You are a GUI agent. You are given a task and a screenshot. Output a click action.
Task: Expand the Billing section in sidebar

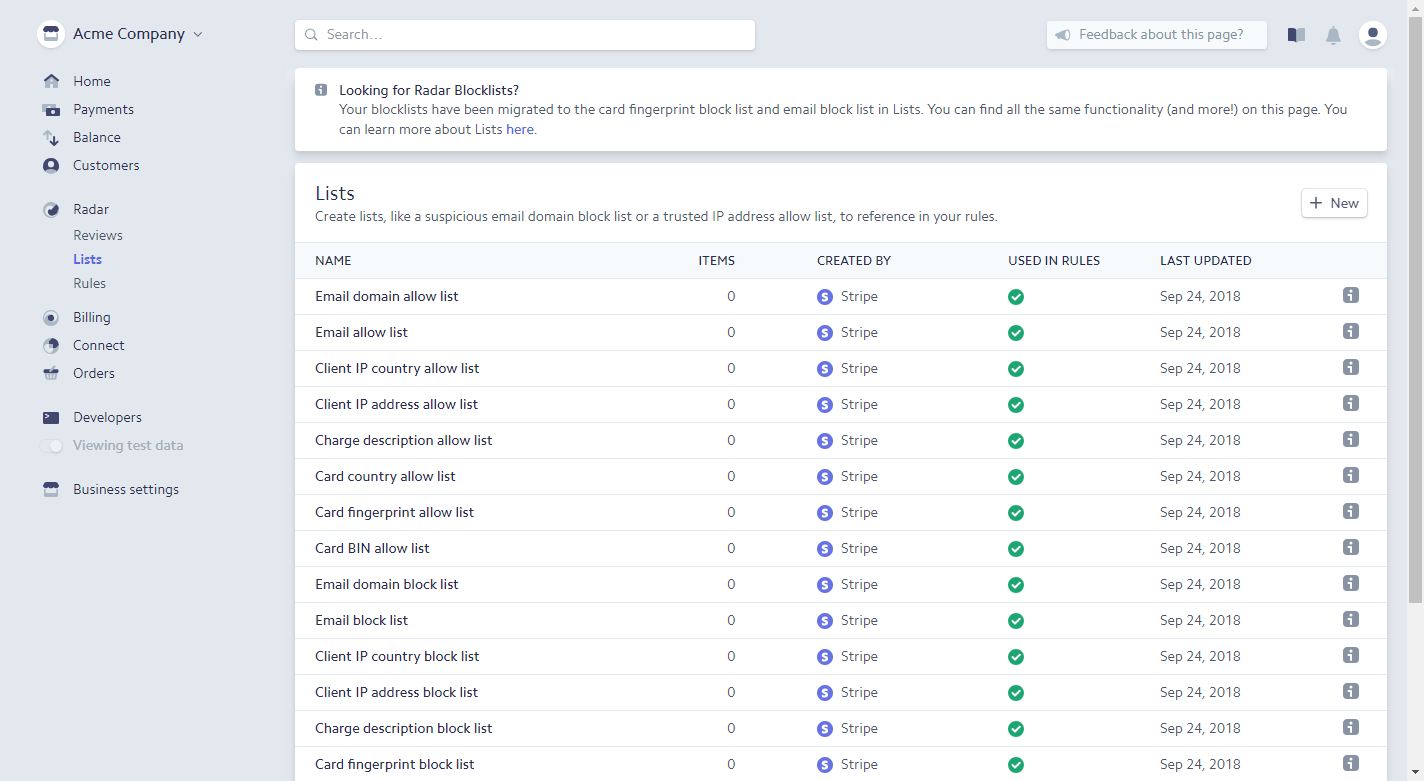pyautogui.click(x=91, y=317)
